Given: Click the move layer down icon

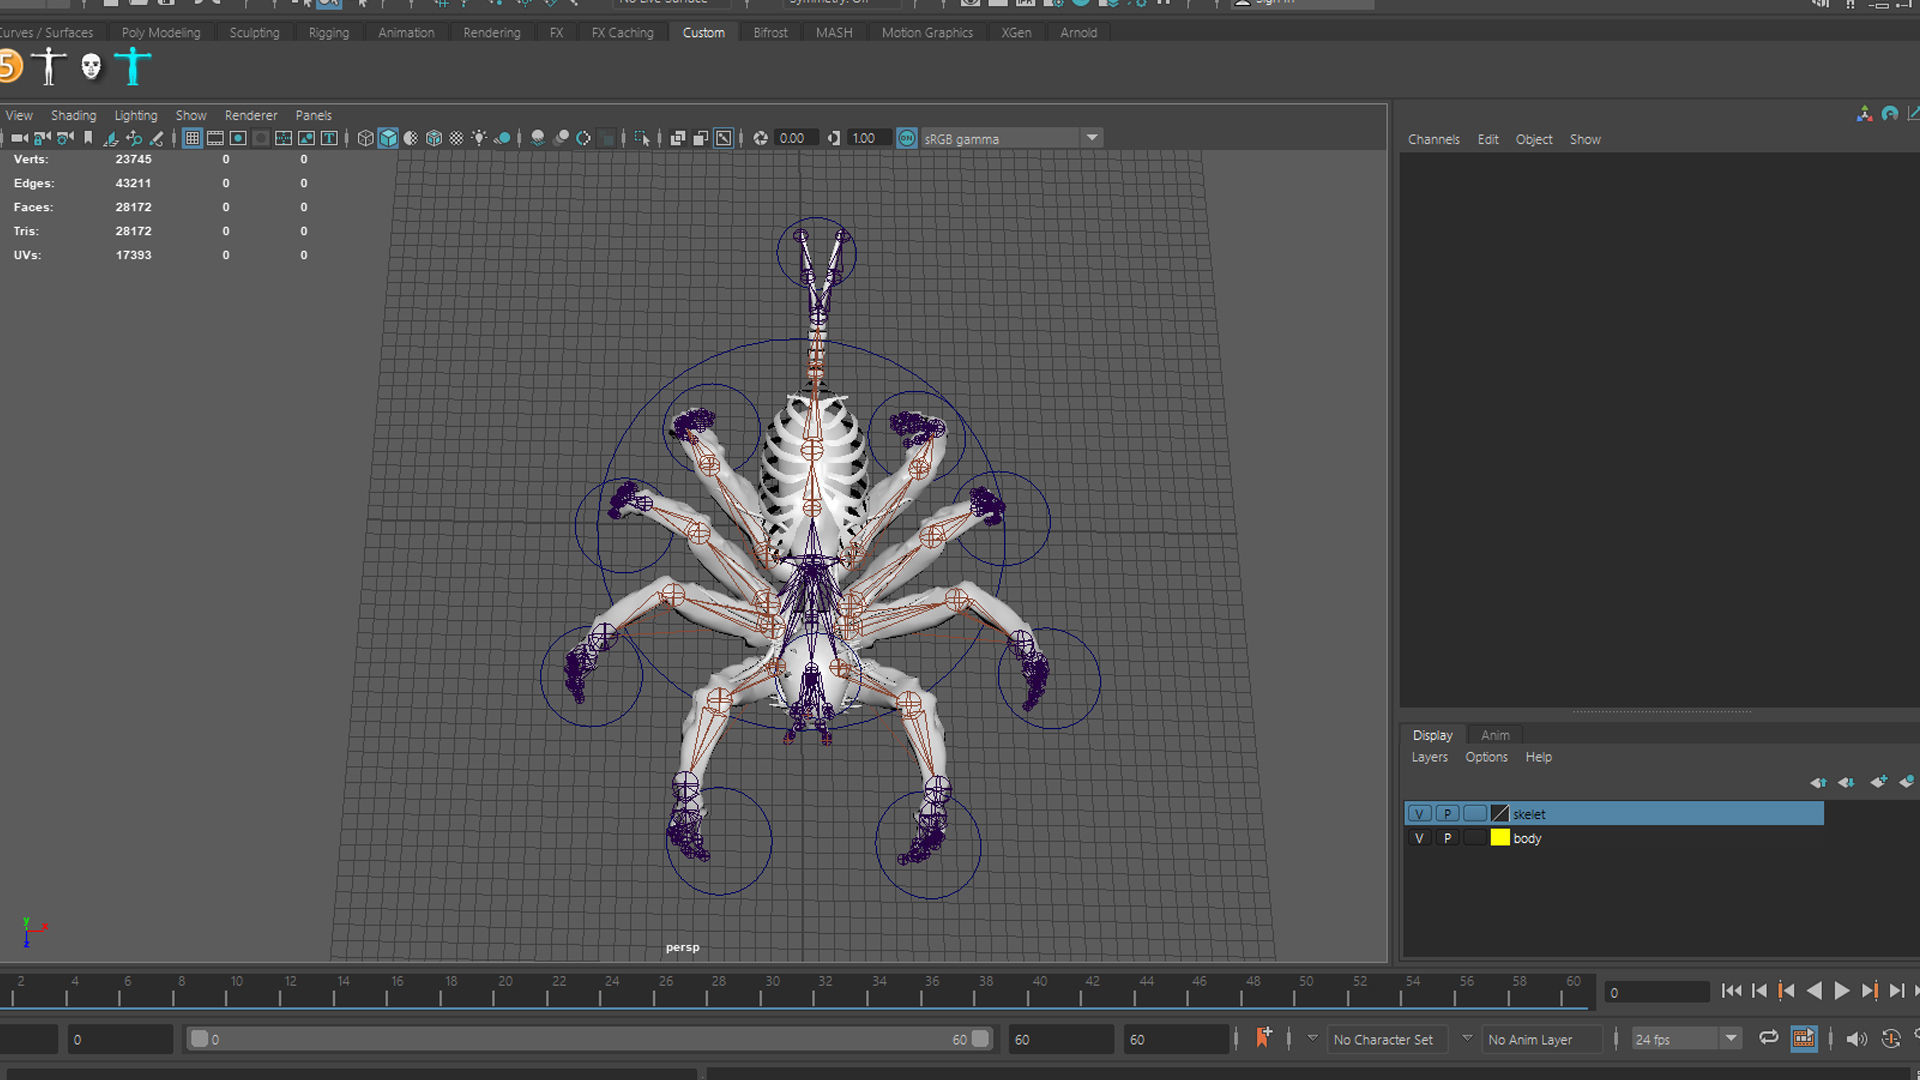Looking at the screenshot, I should point(1846,782).
